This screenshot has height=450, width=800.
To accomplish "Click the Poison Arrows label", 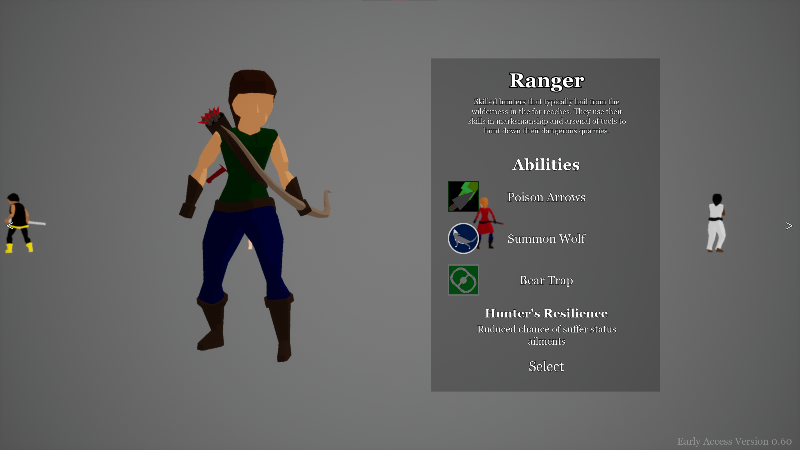I will (546, 197).
